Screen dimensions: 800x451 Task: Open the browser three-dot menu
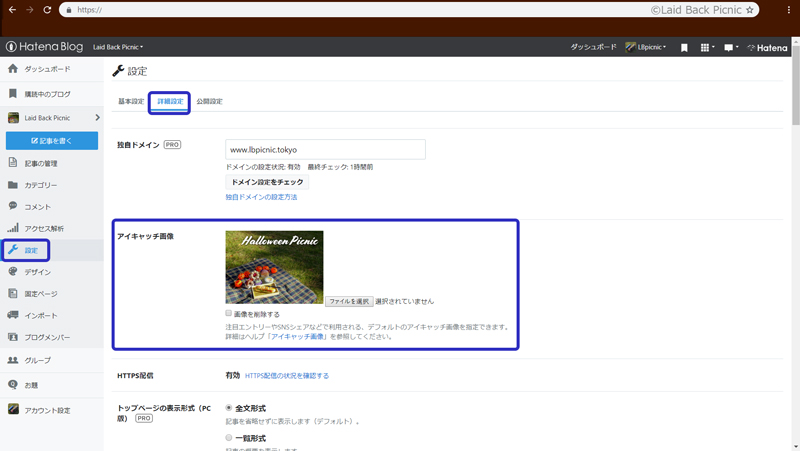click(x=789, y=10)
